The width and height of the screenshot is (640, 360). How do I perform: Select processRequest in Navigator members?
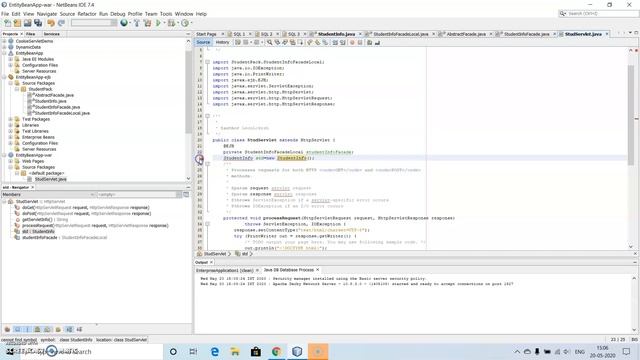[95, 226]
